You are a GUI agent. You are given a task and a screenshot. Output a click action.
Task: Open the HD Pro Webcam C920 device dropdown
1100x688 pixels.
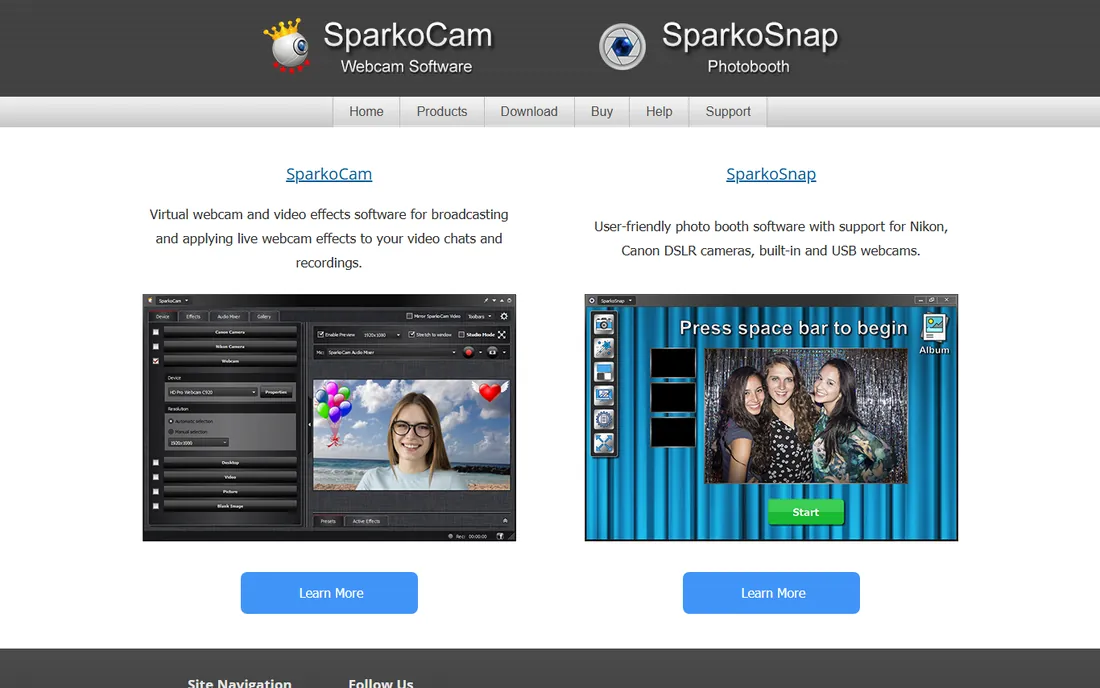[212, 392]
